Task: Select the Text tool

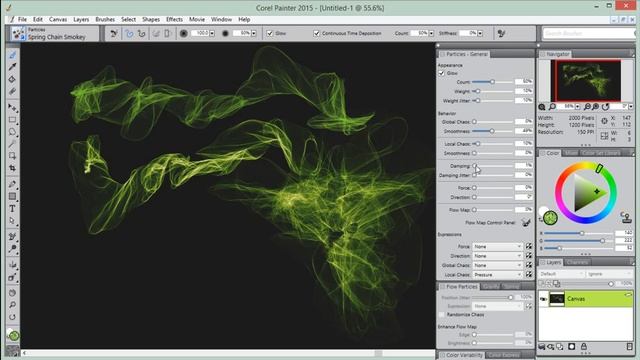Action: coord(12,209)
